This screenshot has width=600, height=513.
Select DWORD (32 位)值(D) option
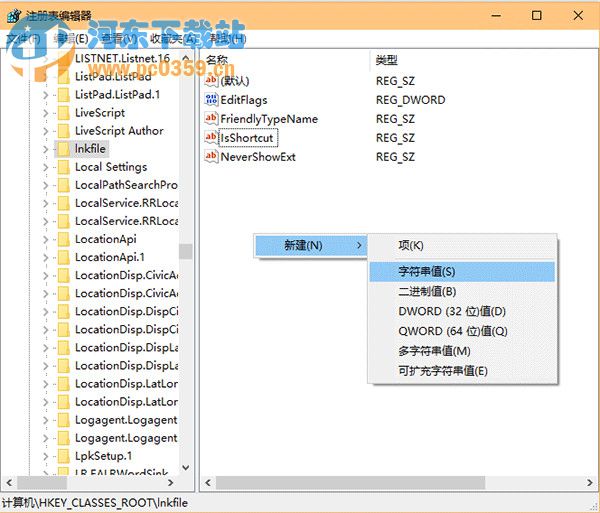[462, 311]
